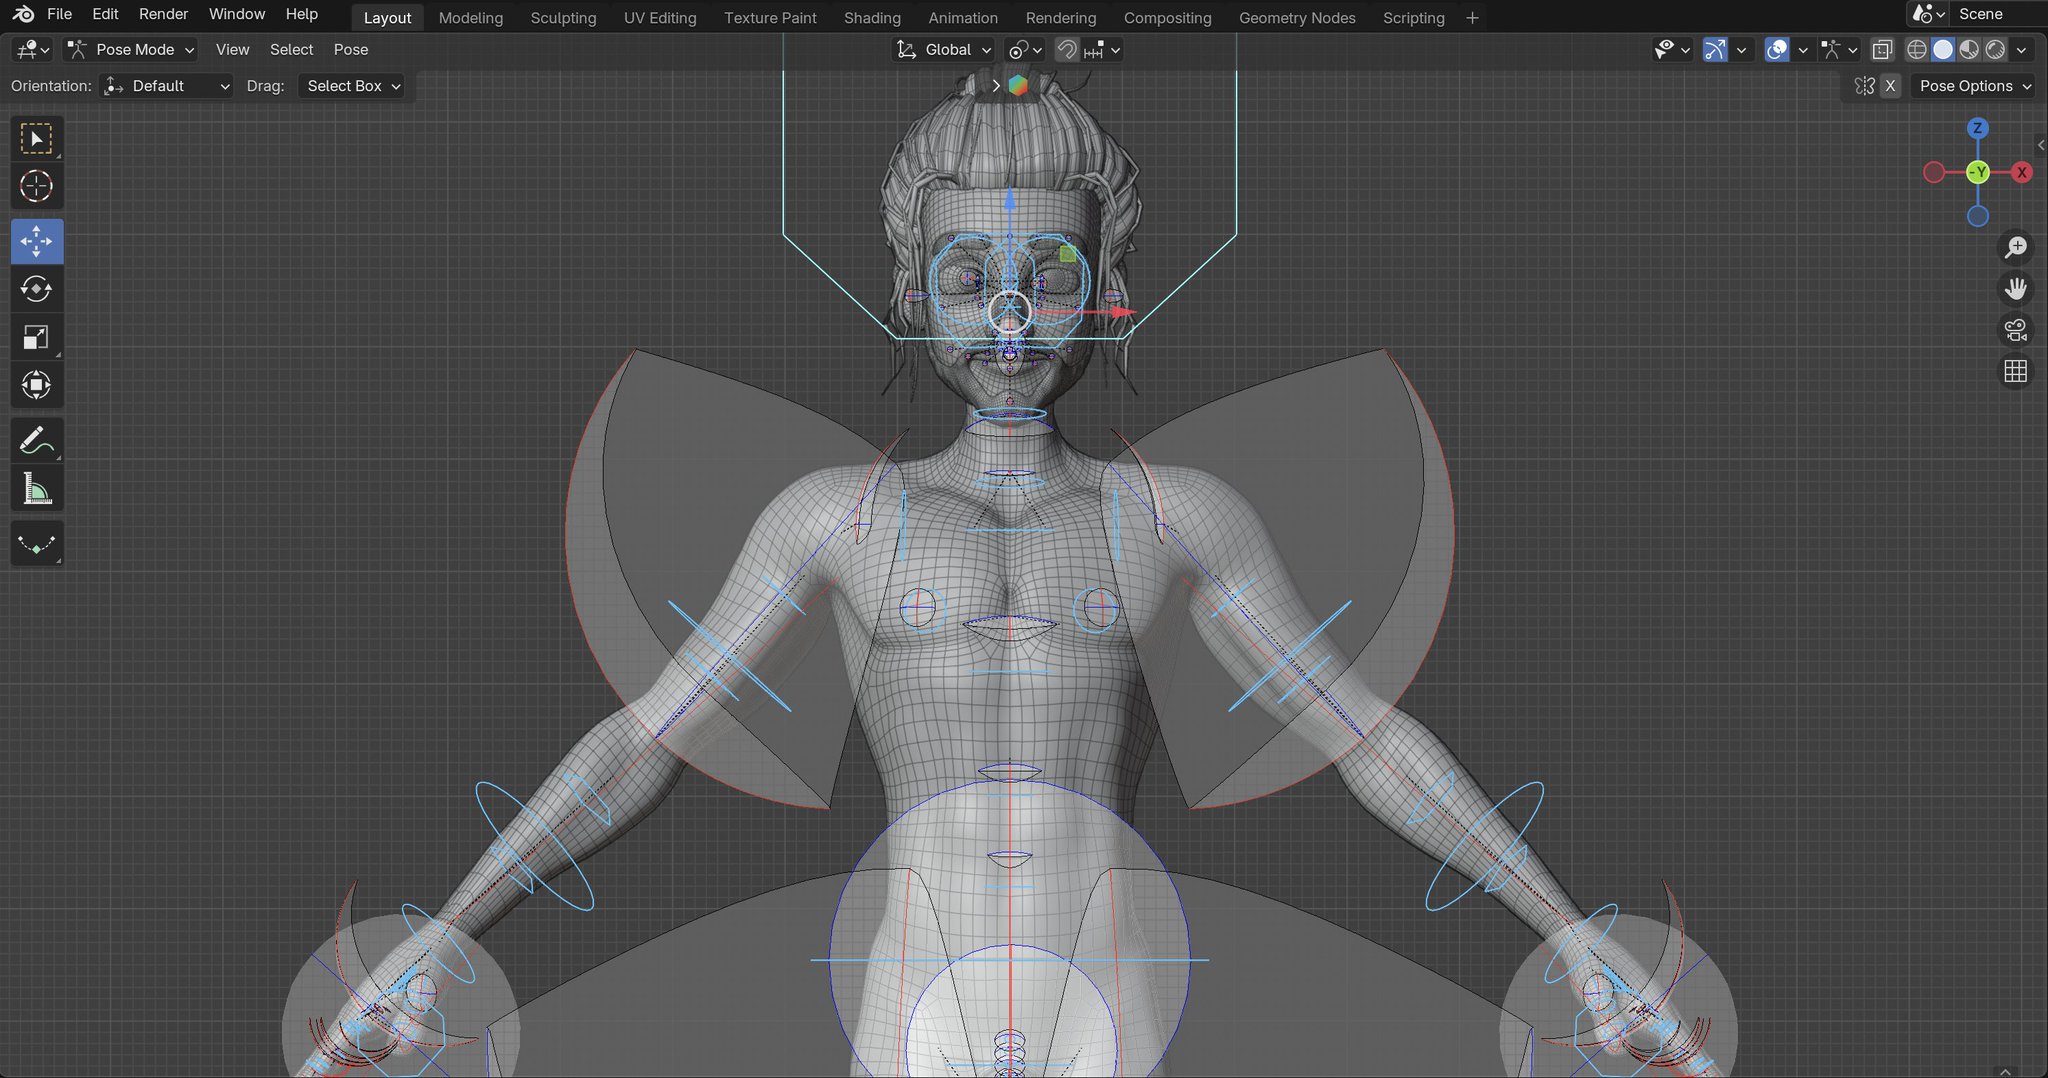Open the overlays options dropdown arrow
This screenshot has height=1078, width=2048.
[1802, 49]
